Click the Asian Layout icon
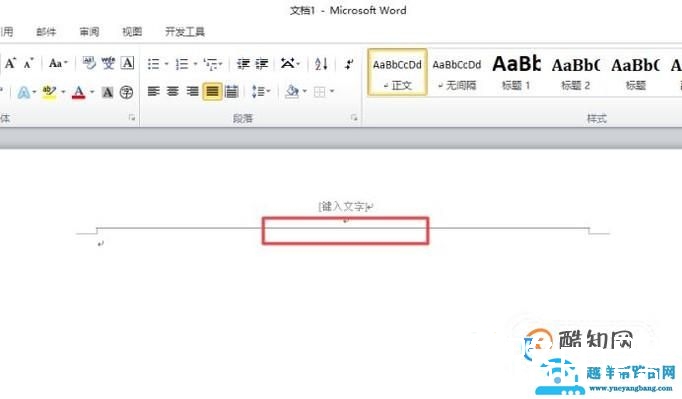682x399 pixels. point(287,64)
